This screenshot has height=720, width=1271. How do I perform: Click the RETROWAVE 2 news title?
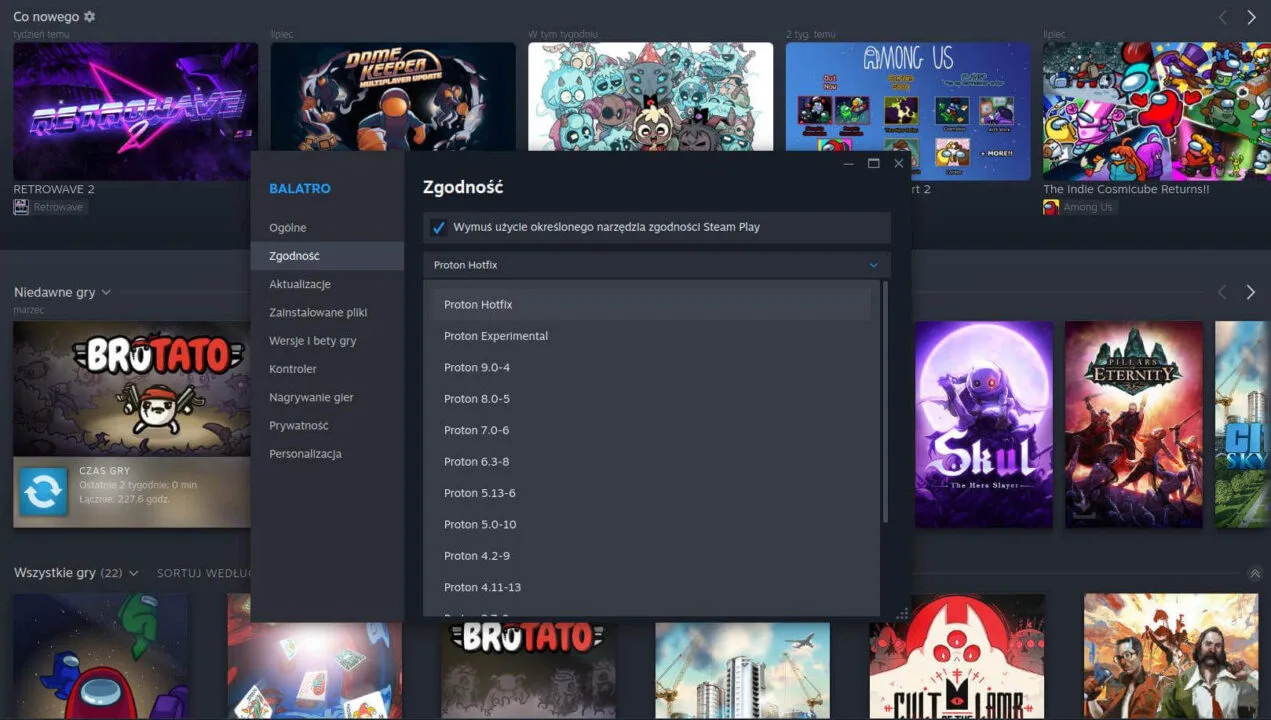click(54, 189)
